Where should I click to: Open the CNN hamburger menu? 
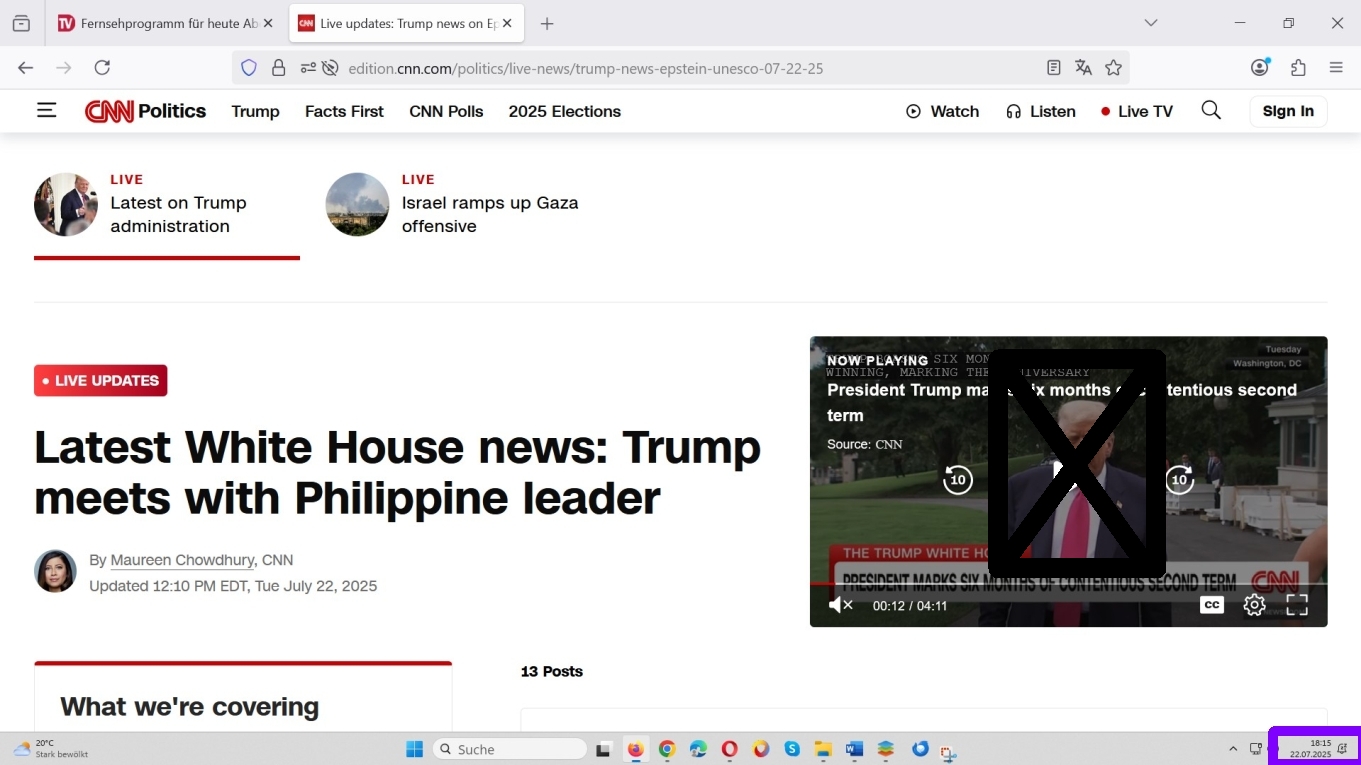coord(47,111)
